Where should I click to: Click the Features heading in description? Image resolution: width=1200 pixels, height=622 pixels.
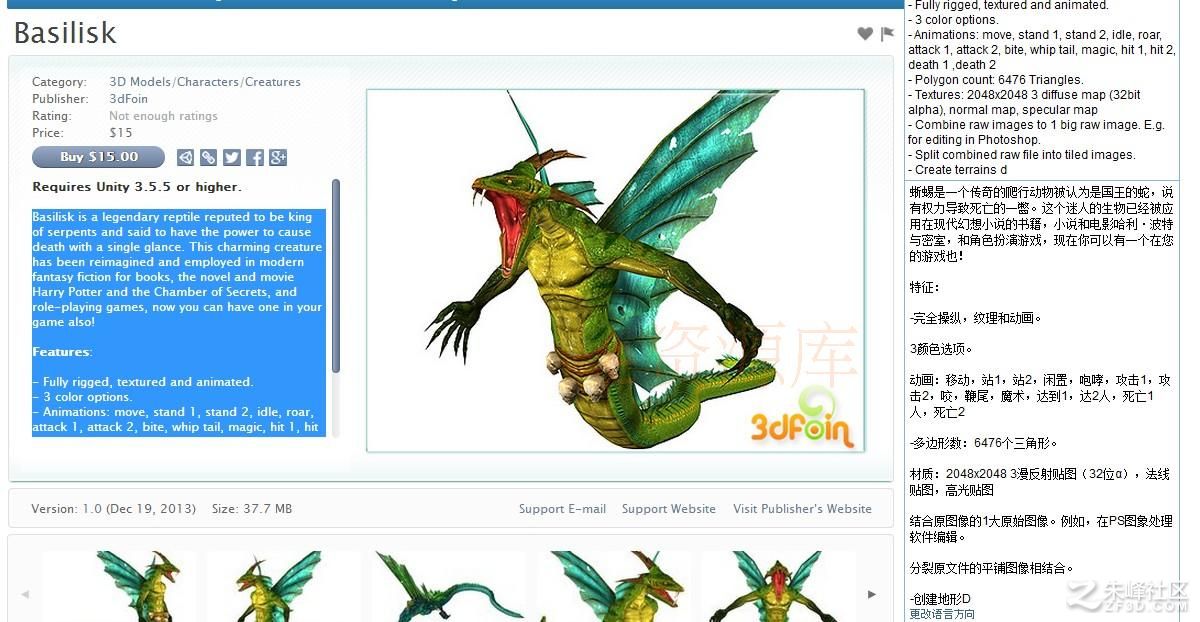click(x=62, y=352)
